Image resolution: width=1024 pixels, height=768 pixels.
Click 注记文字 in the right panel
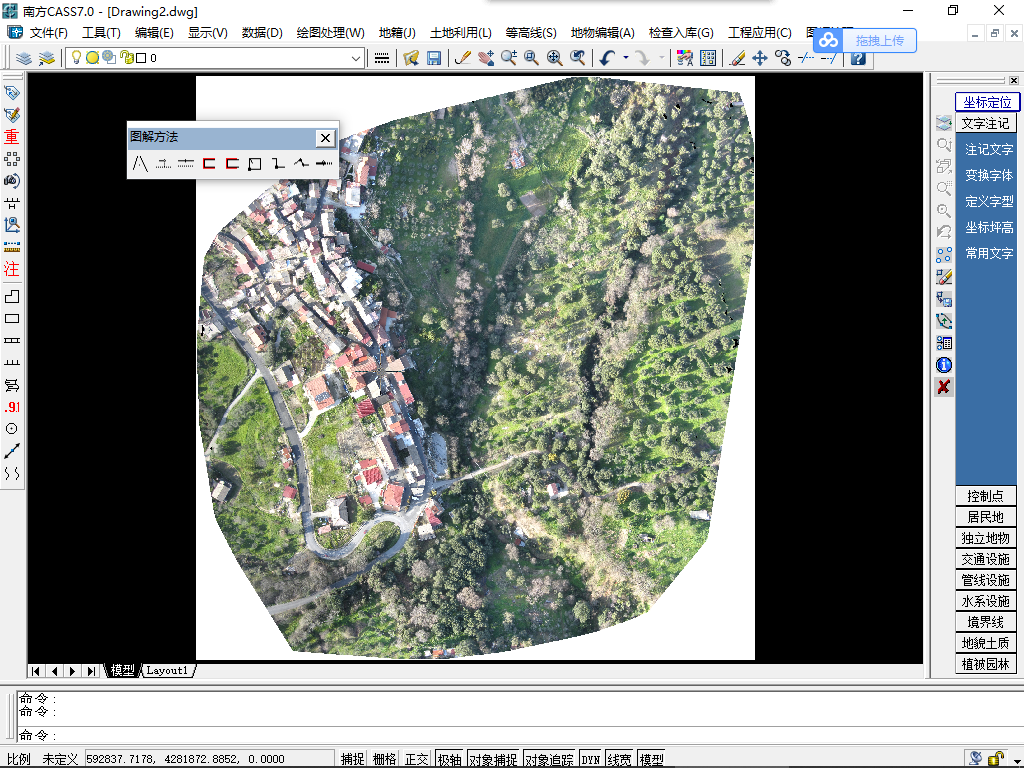988,149
